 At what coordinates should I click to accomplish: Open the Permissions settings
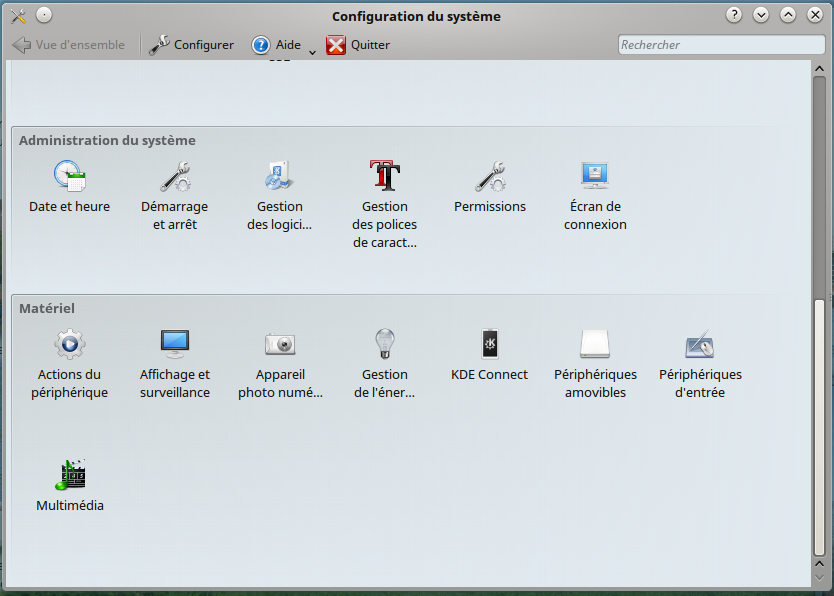tap(490, 177)
